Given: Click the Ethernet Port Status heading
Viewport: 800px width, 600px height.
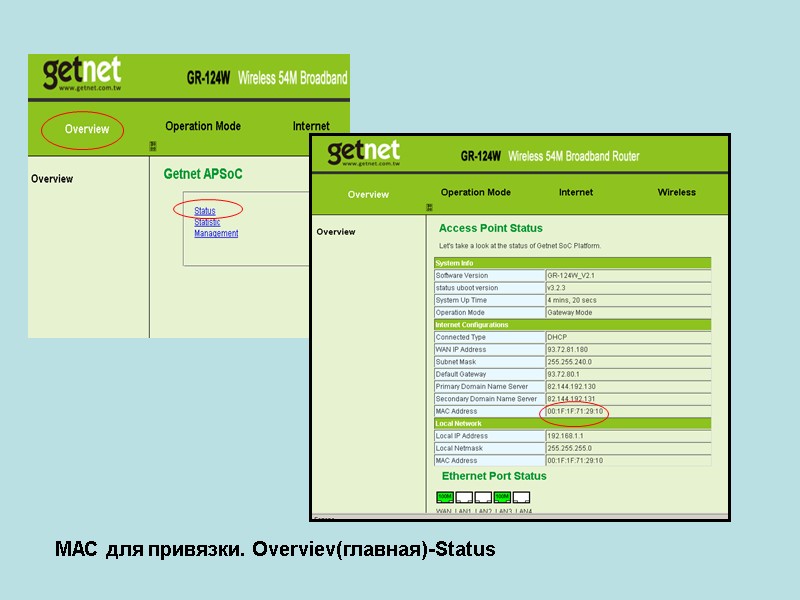Looking at the screenshot, I should [494, 476].
